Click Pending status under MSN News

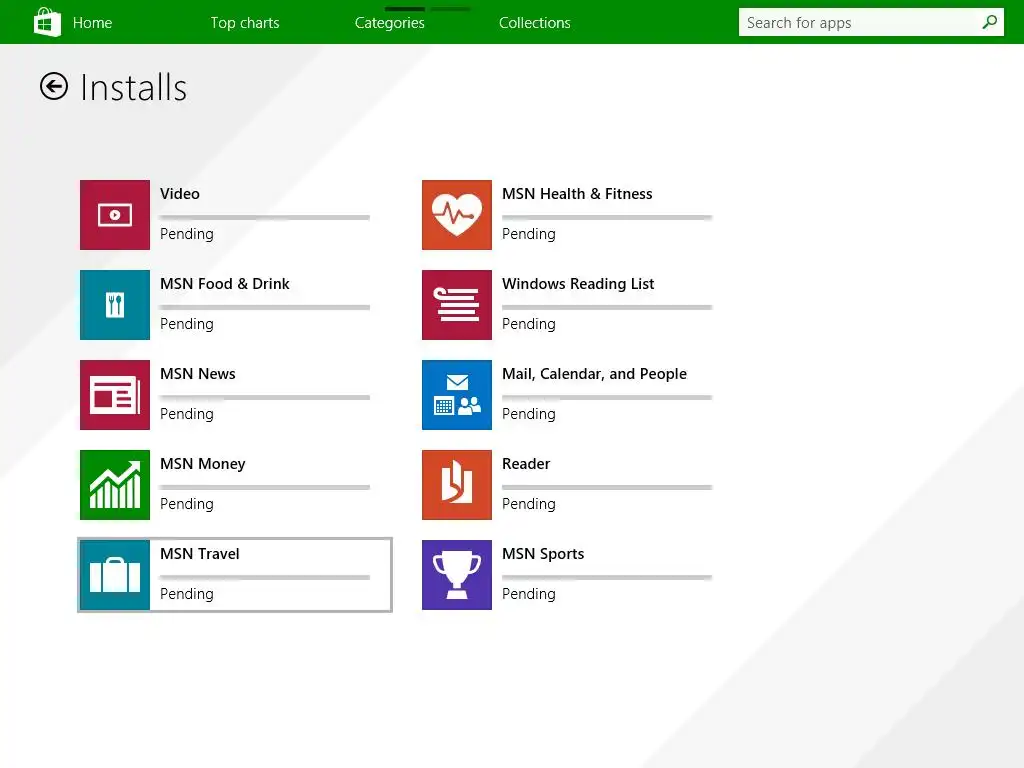tap(187, 414)
